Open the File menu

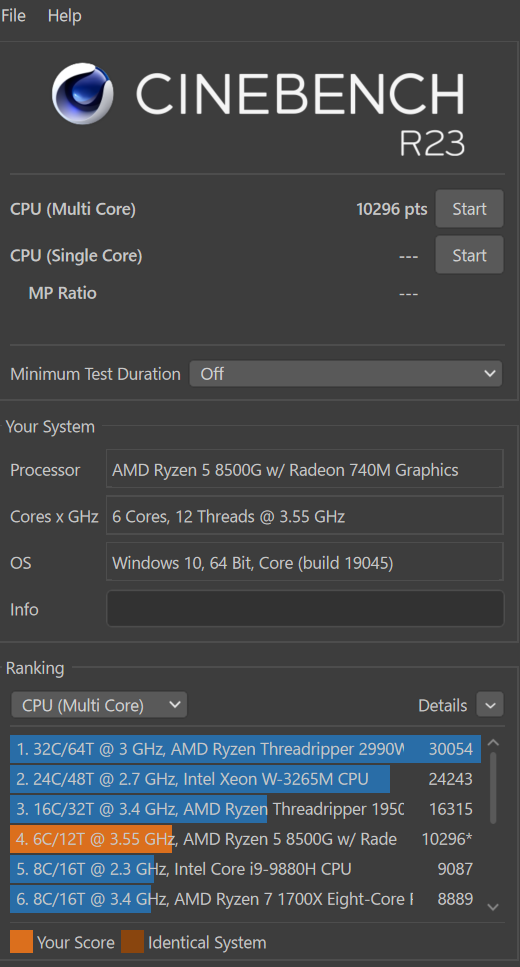13,15
